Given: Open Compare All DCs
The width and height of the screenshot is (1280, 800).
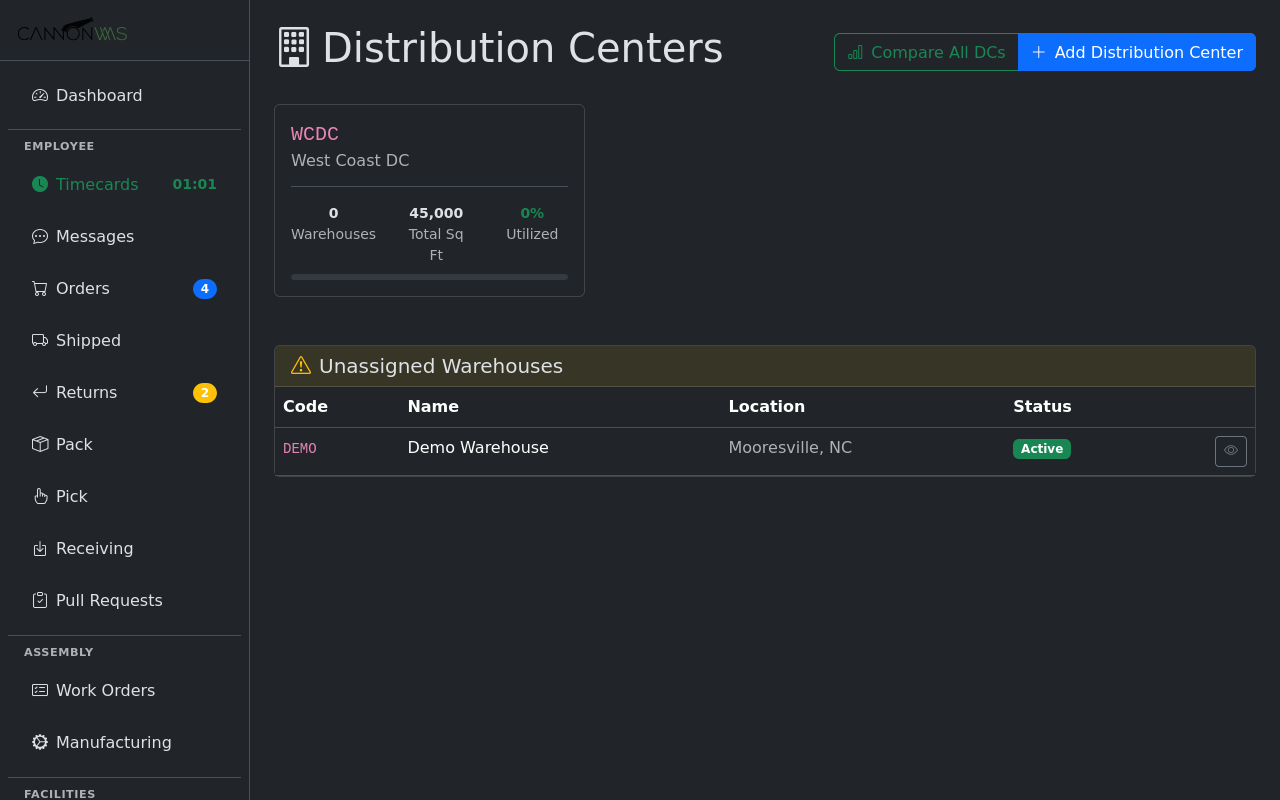Looking at the screenshot, I should [x=925, y=52].
